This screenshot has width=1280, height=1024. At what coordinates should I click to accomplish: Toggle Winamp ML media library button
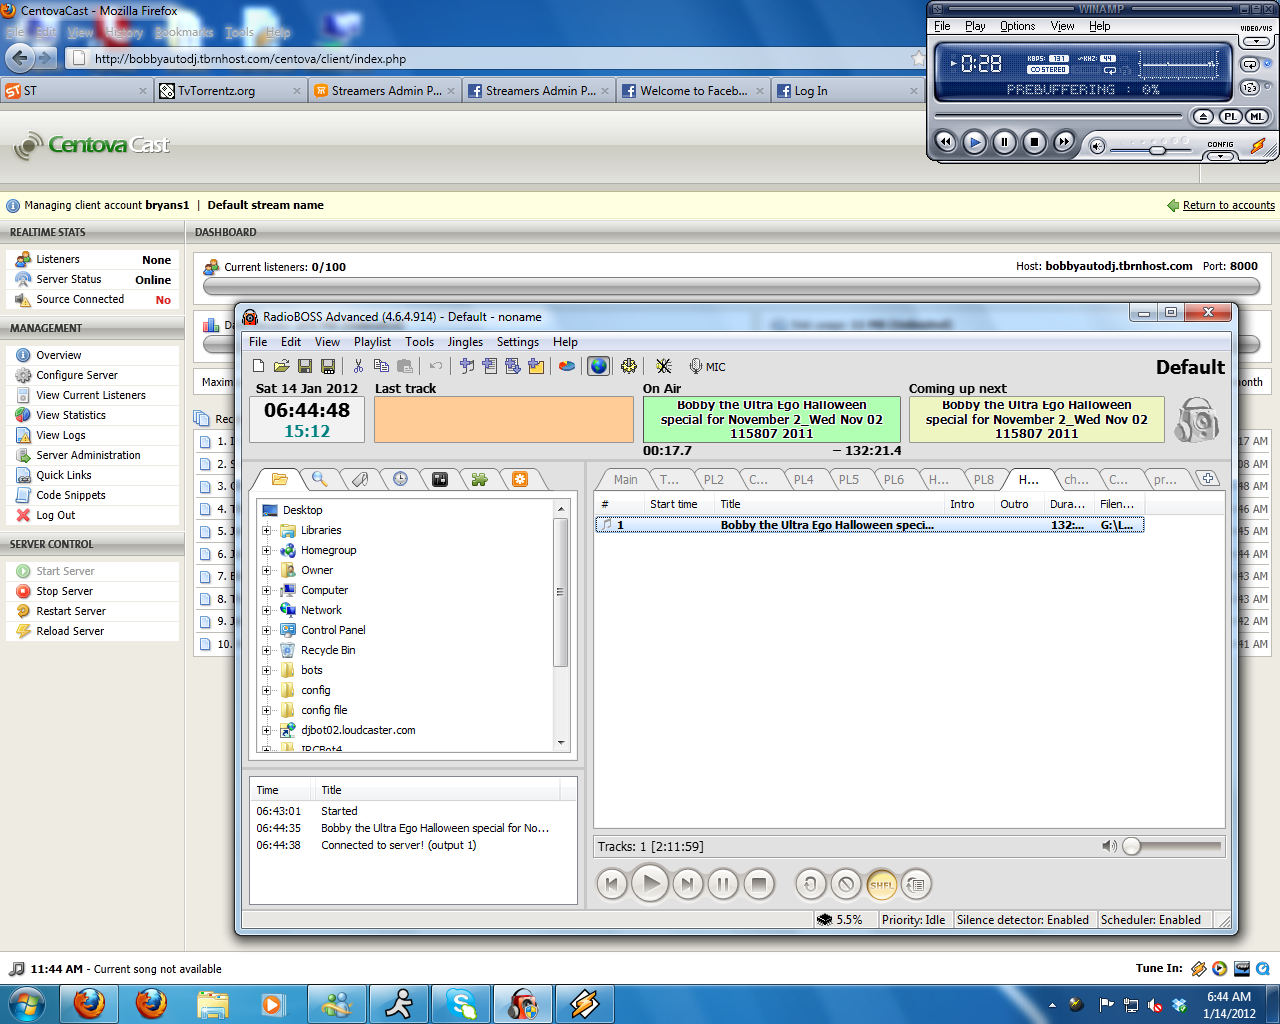pyautogui.click(x=1257, y=116)
